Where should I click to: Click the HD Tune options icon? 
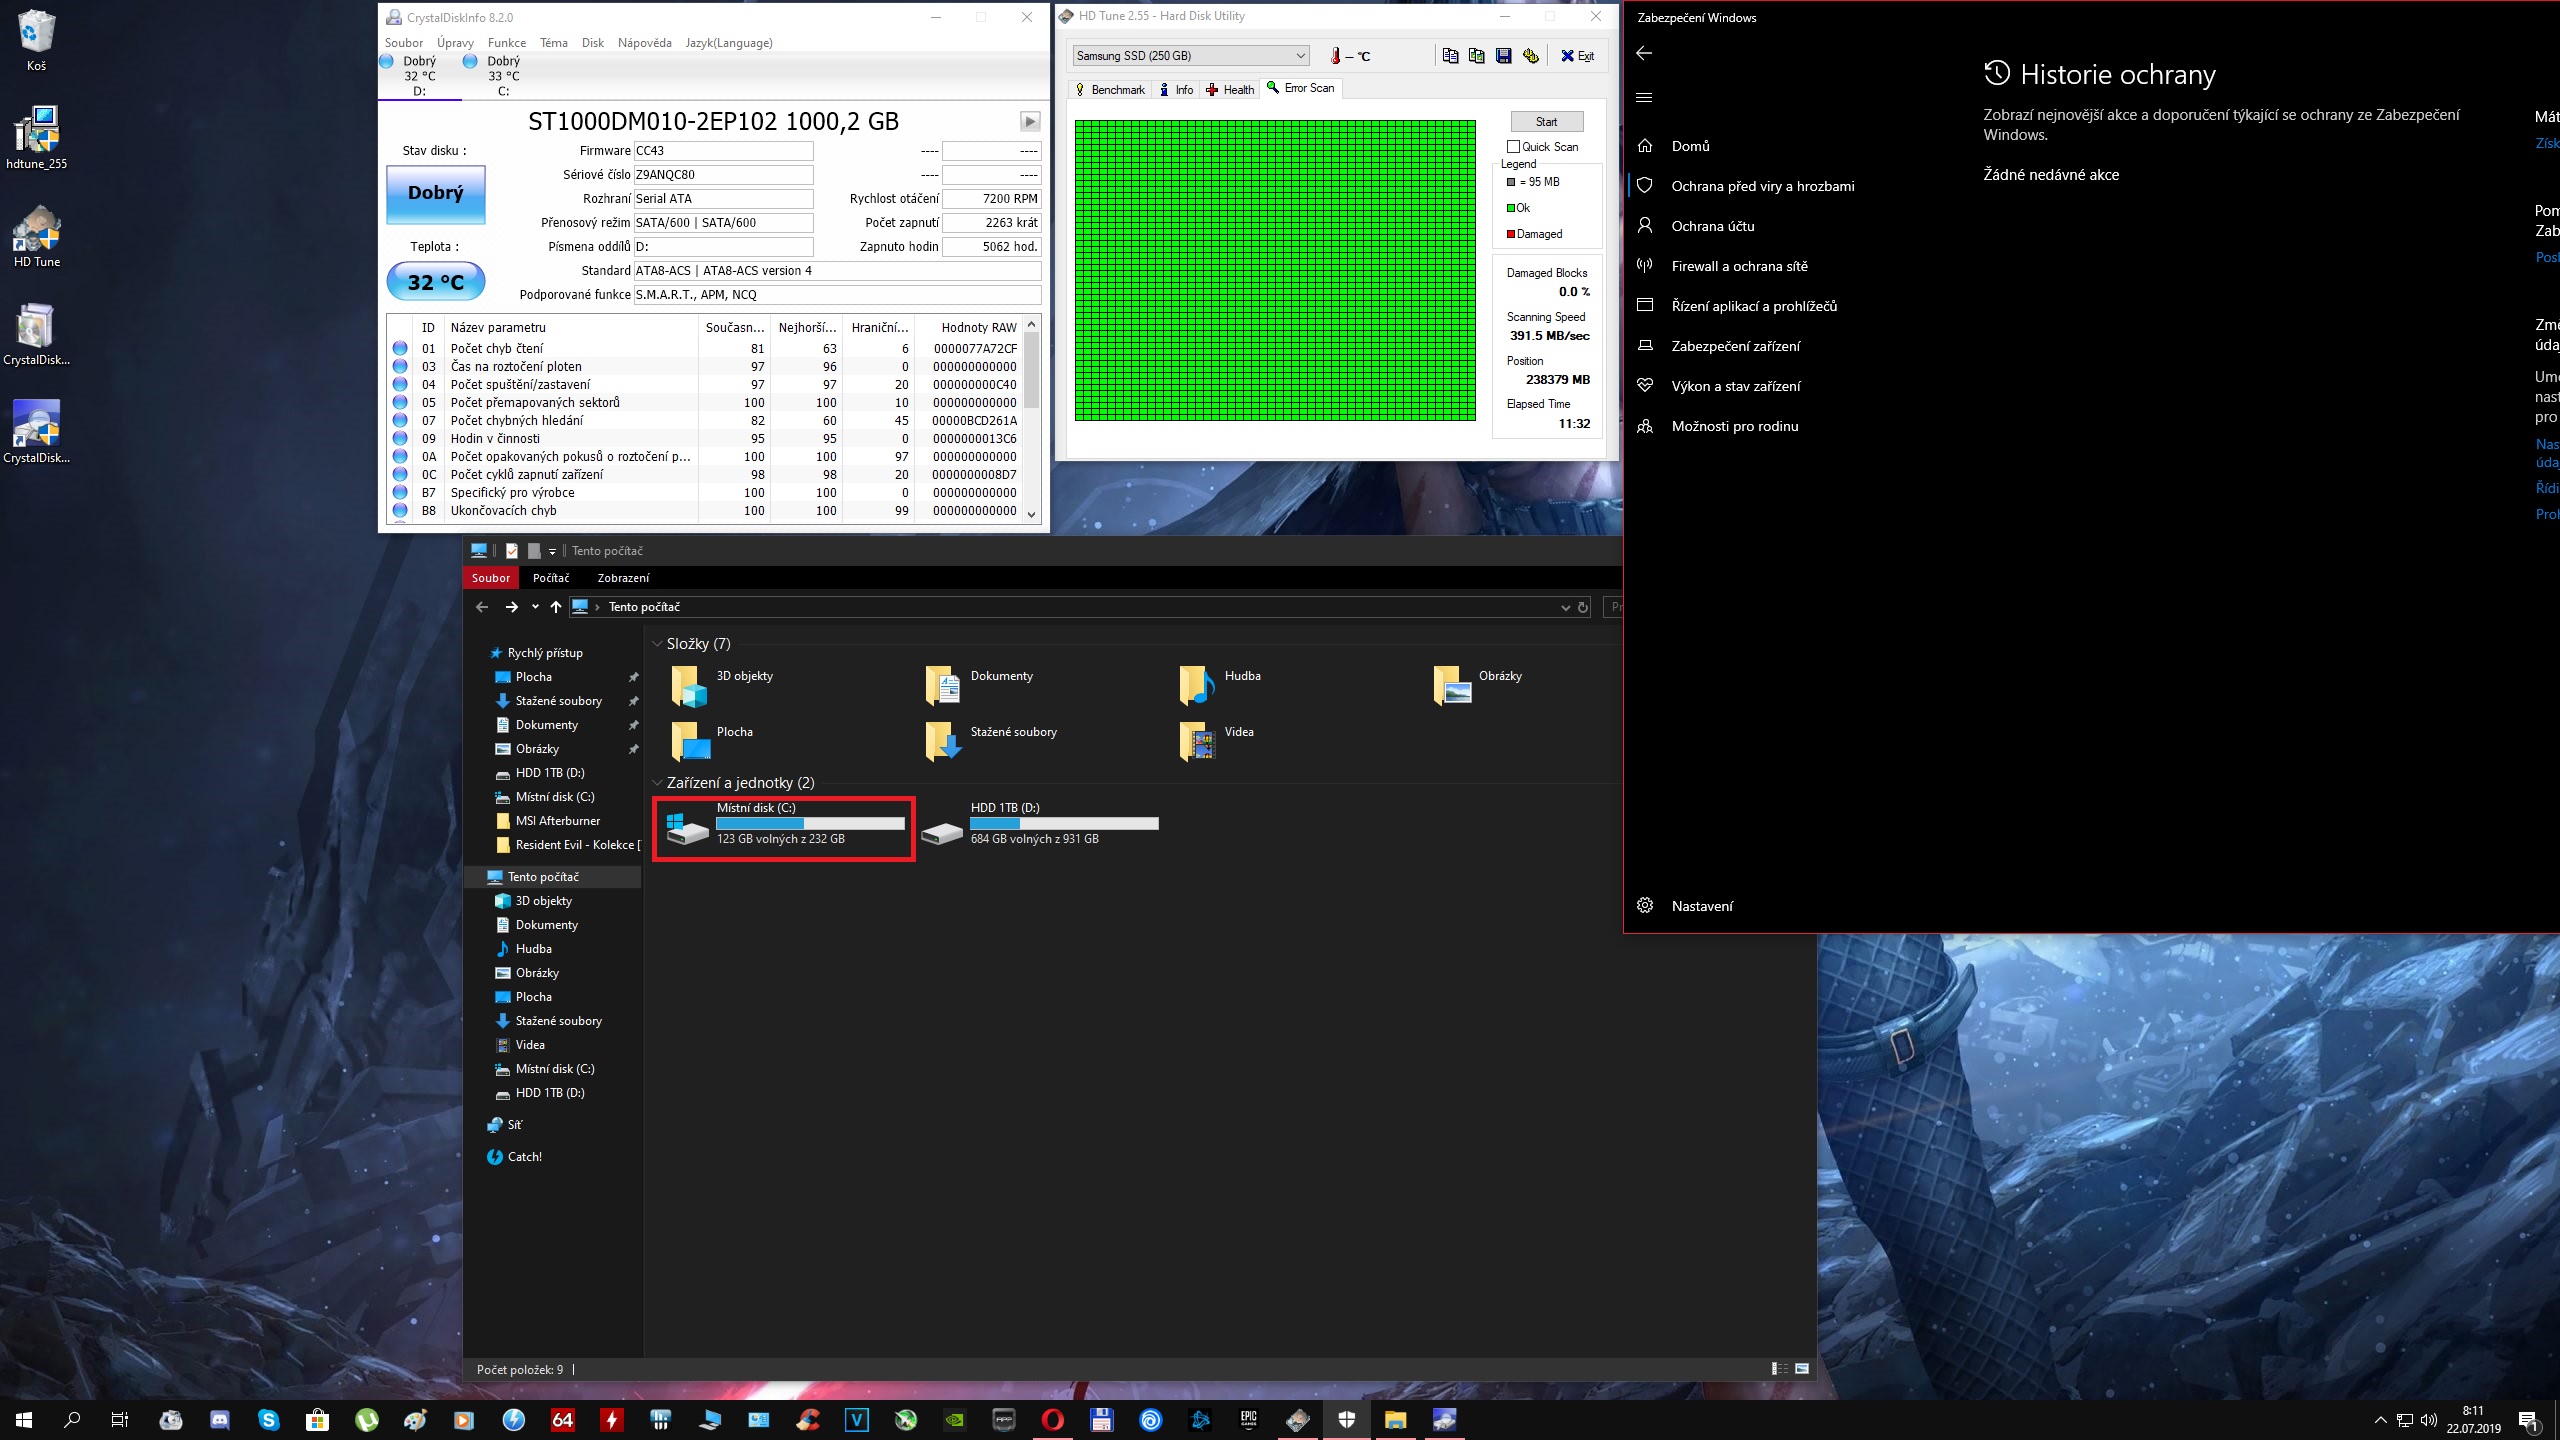(1530, 56)
